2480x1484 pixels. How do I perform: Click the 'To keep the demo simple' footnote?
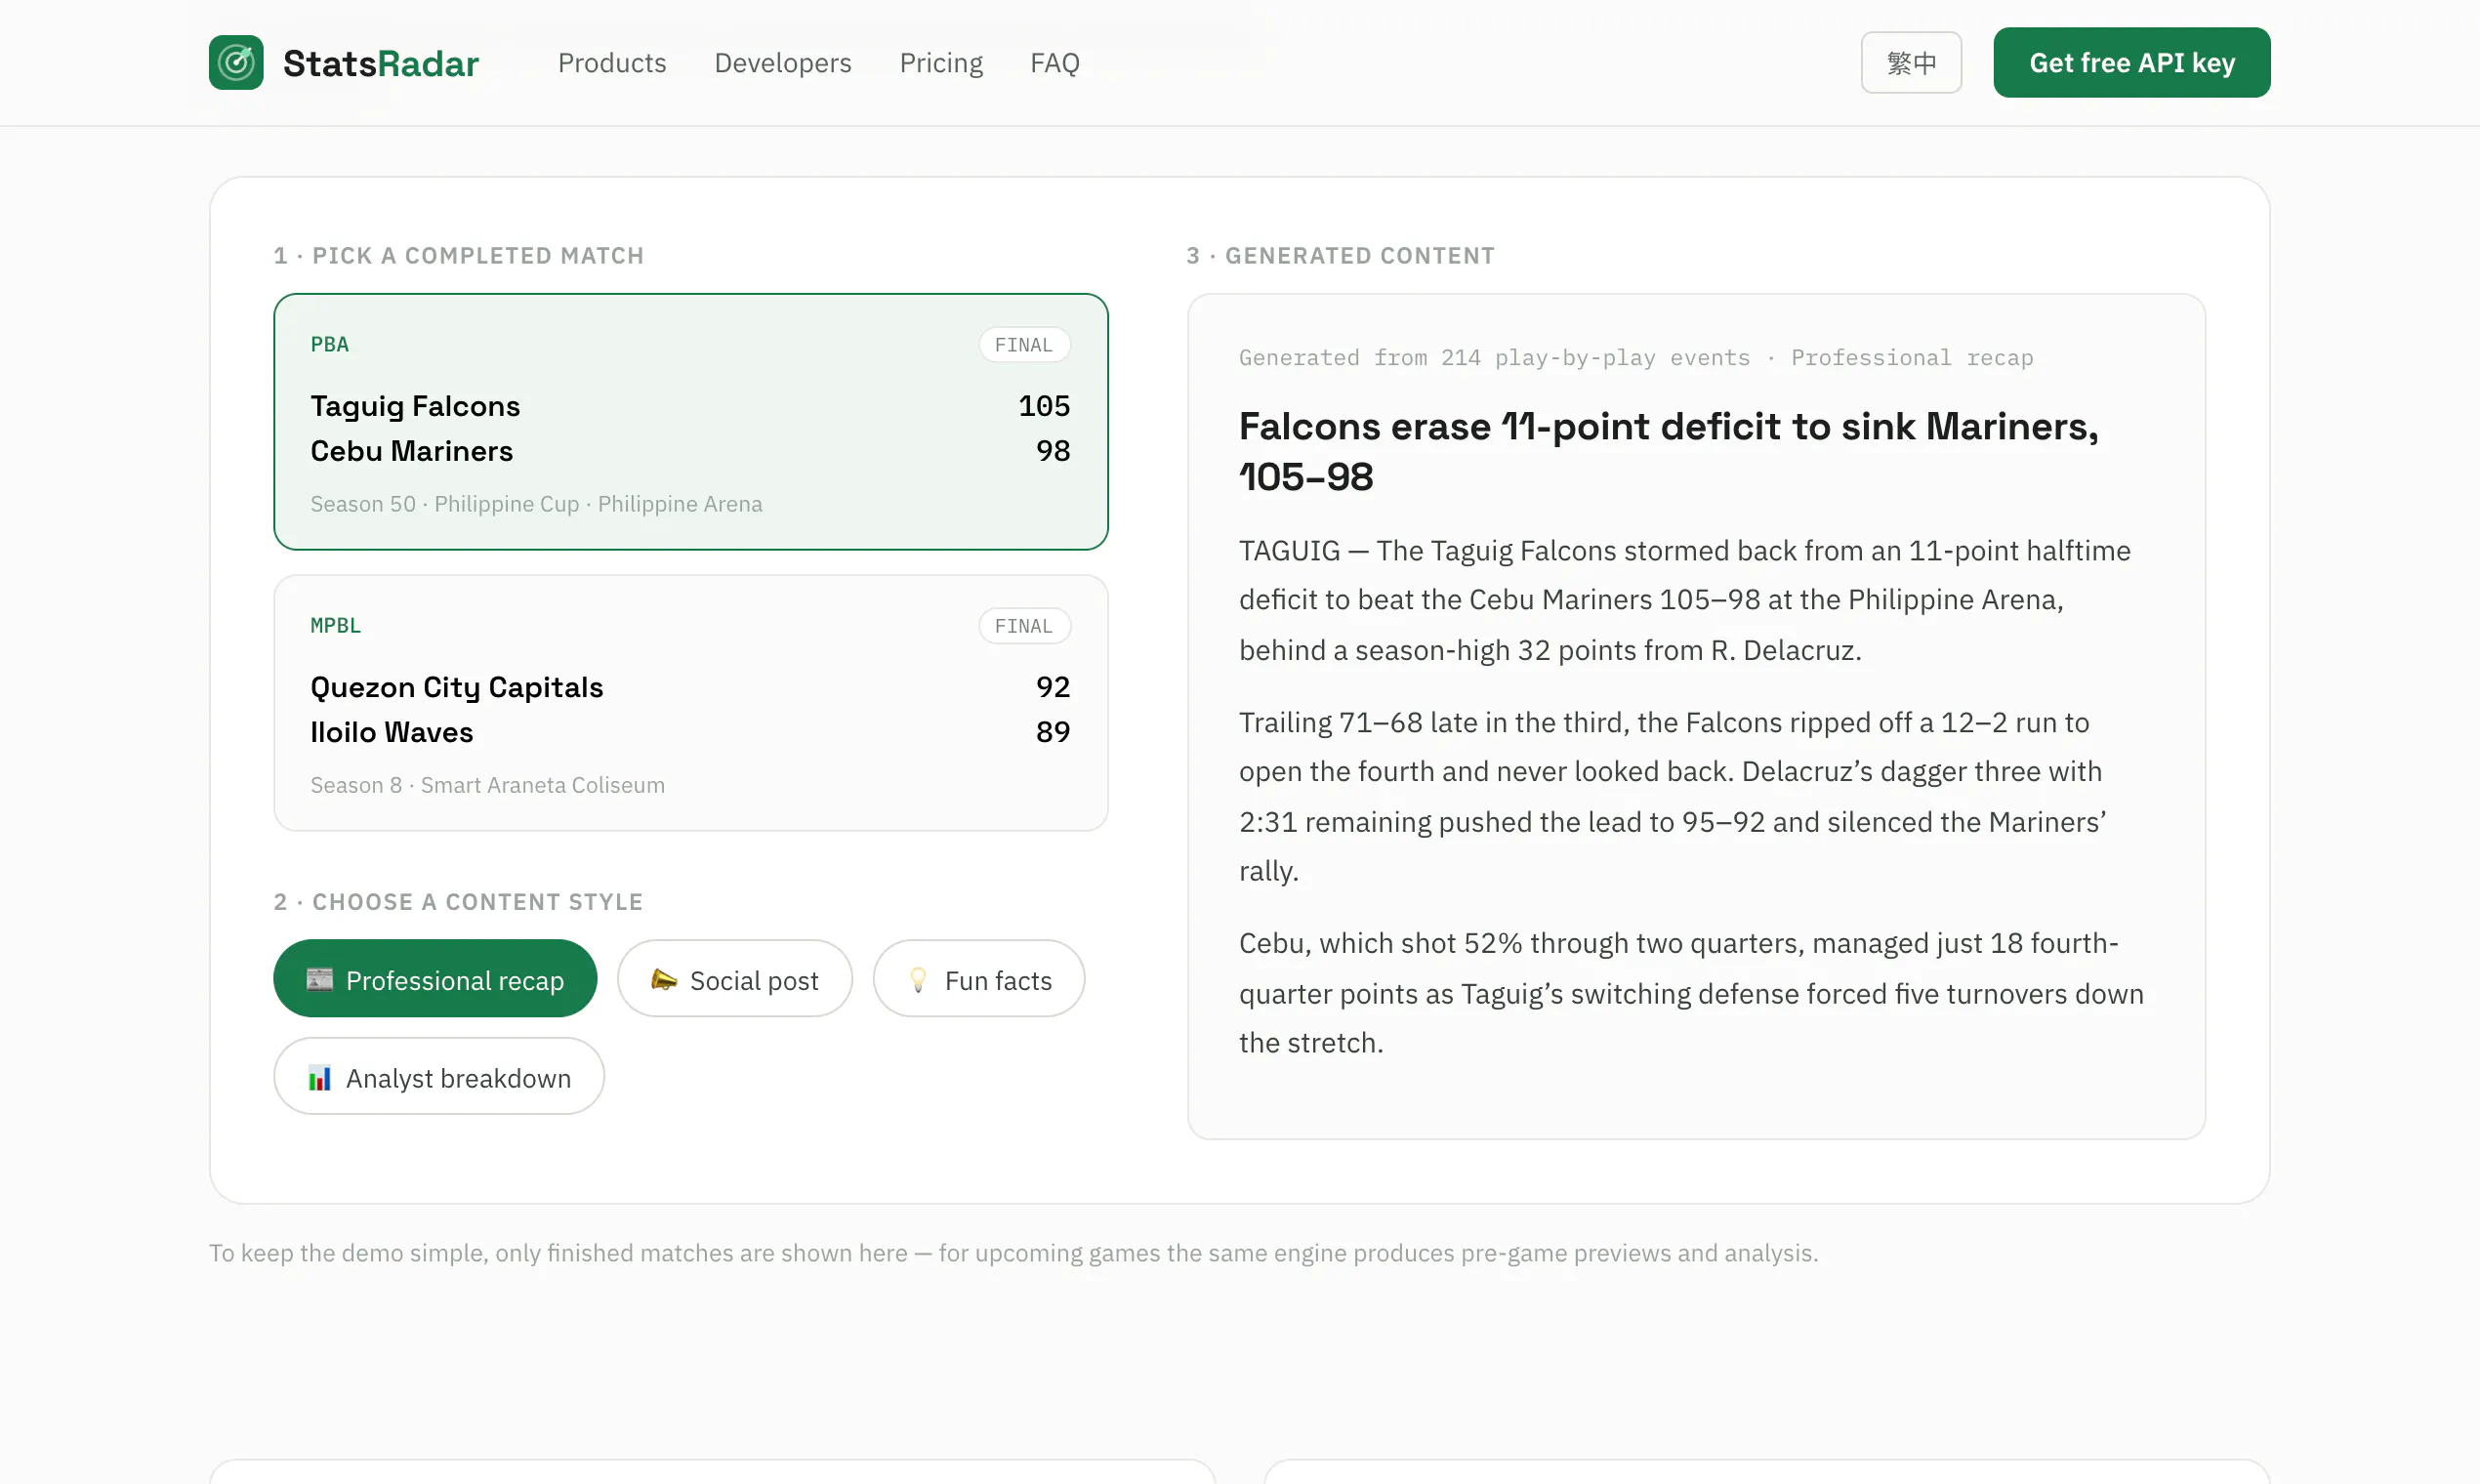1013,1253
